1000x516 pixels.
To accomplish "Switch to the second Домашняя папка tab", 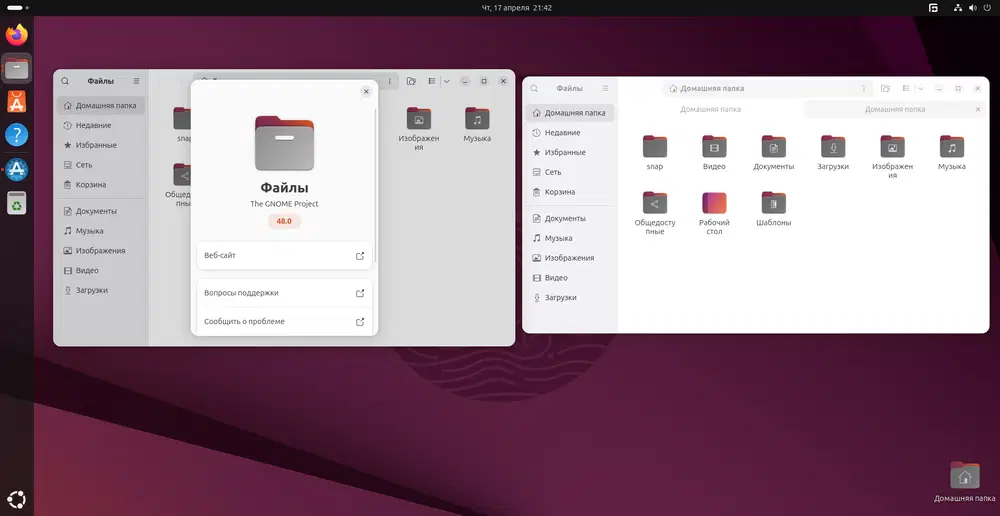I will tap(895, 109).
